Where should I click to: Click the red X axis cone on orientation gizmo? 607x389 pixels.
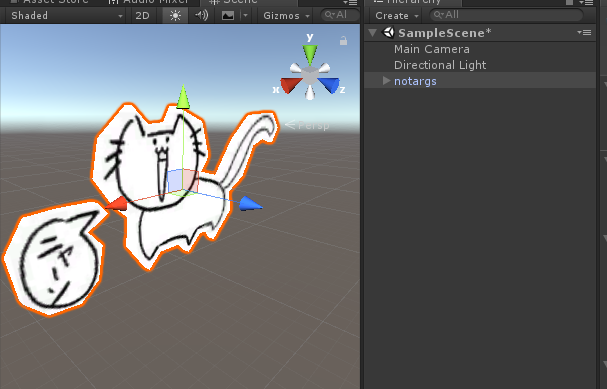pos(290,85)
